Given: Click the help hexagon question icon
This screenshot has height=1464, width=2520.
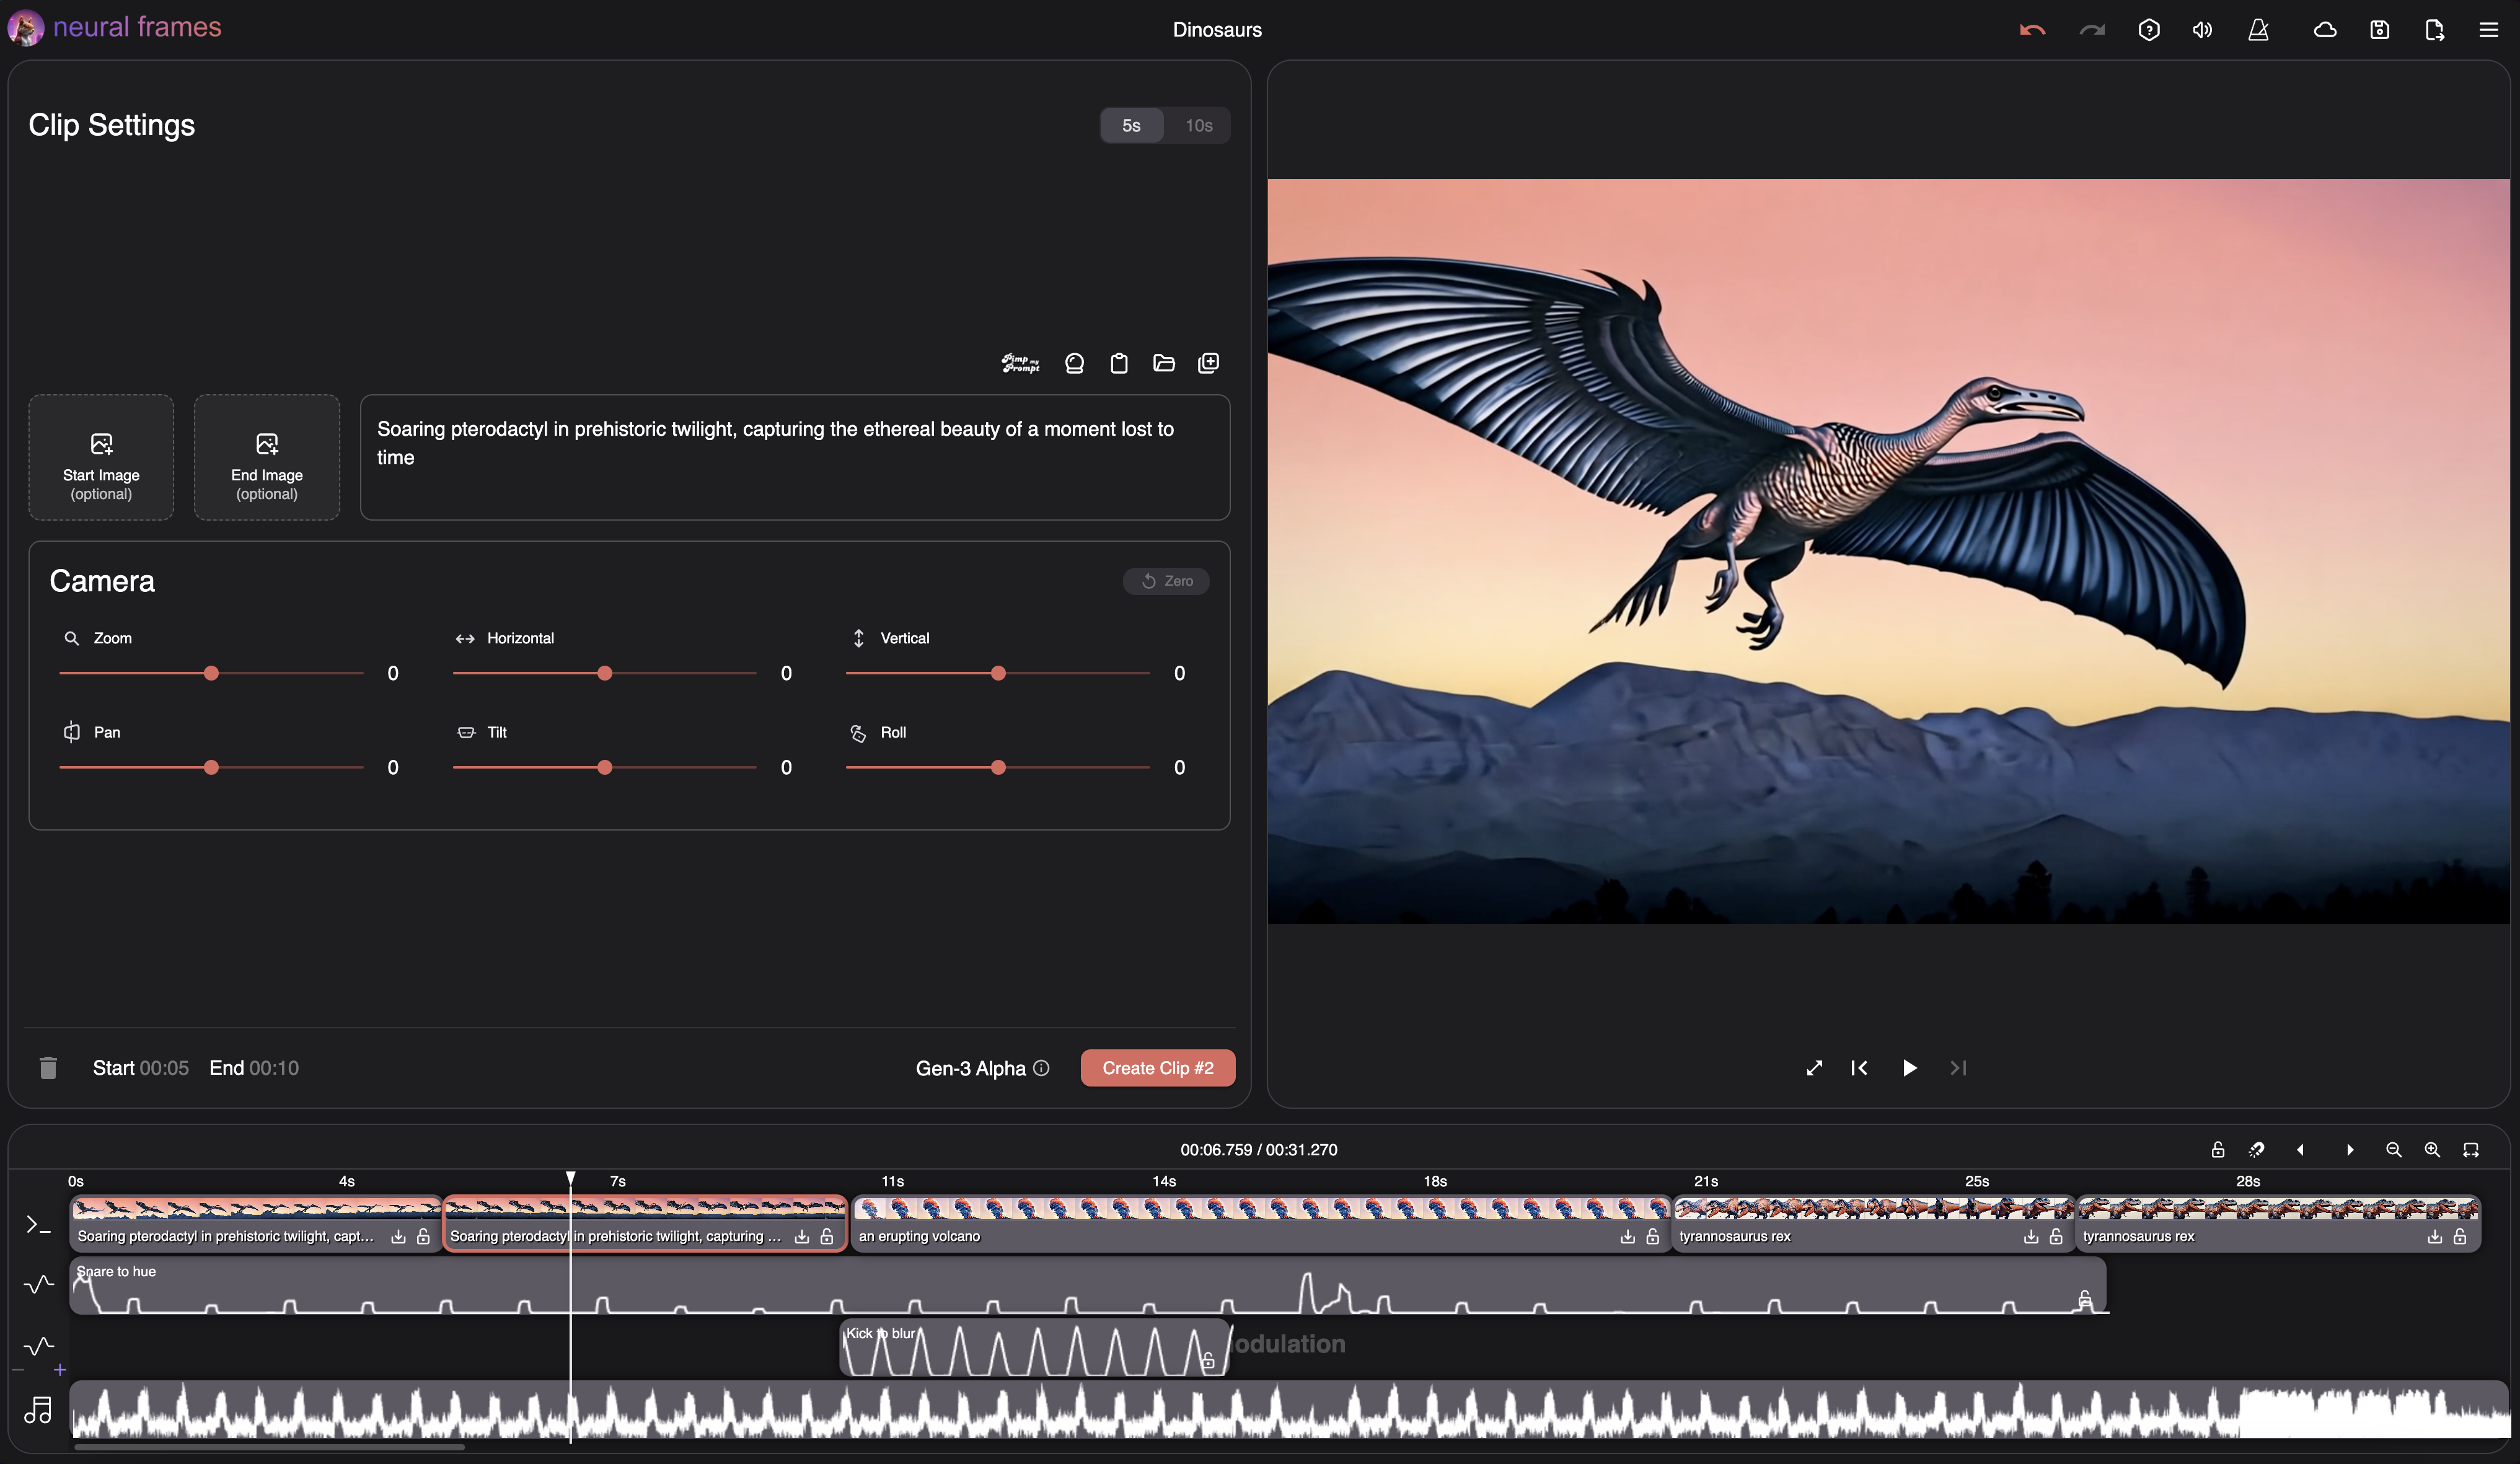Looking at the screenshot, I should point(2149,30).
